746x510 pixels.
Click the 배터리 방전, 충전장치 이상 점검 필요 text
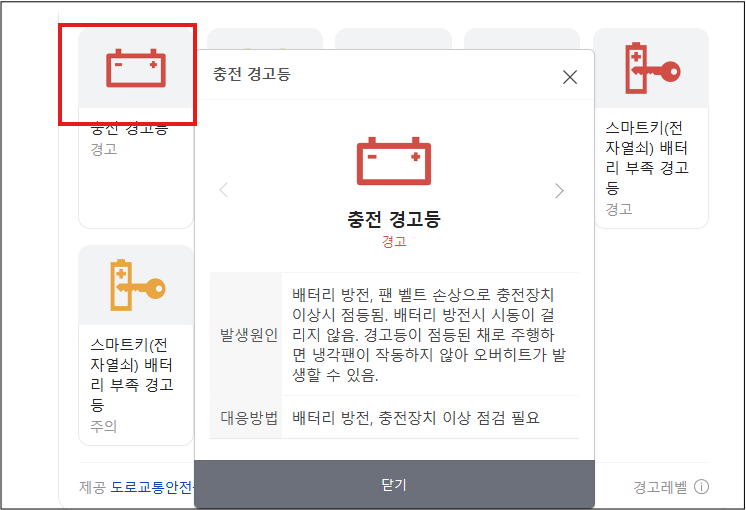tap(416, 417)
